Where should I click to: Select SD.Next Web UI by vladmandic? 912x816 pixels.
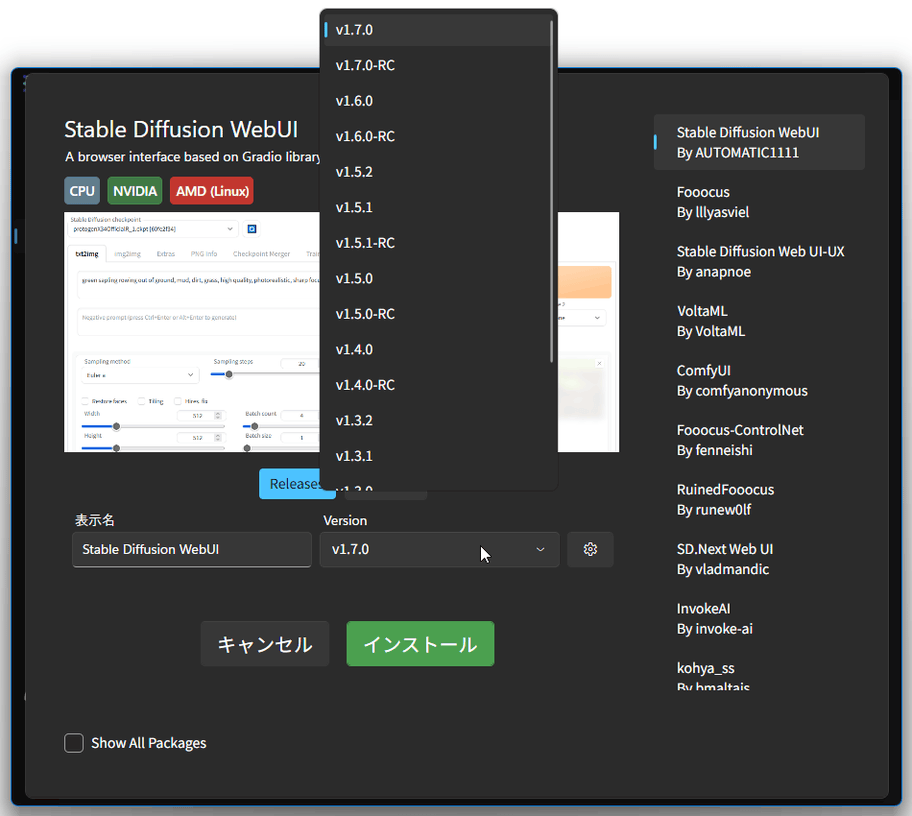point(759,559)
